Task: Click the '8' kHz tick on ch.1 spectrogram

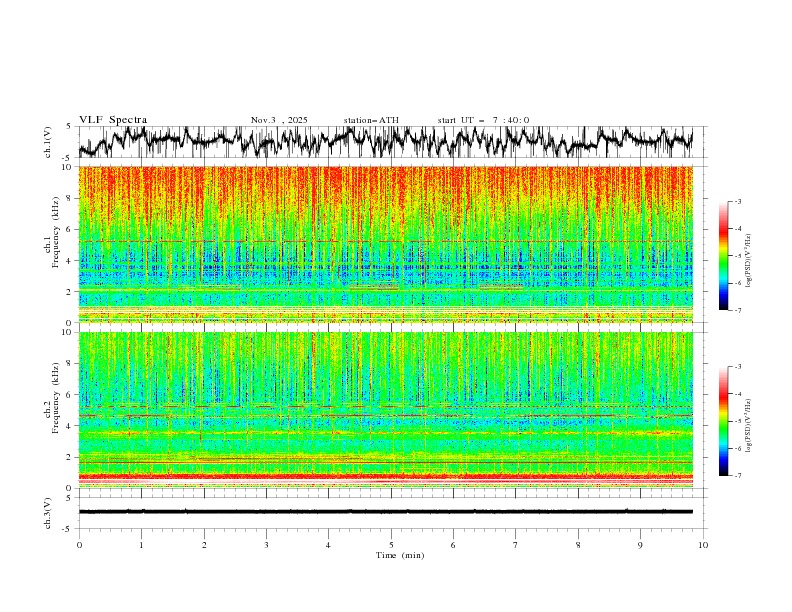Action: pos(71,198)
